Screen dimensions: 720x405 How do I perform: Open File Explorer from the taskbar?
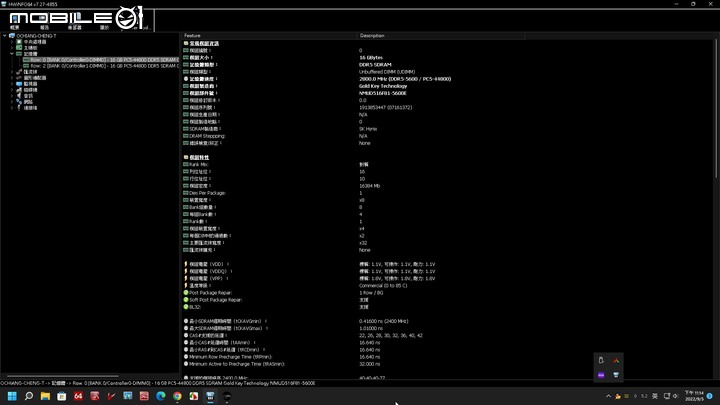[45, 396]
